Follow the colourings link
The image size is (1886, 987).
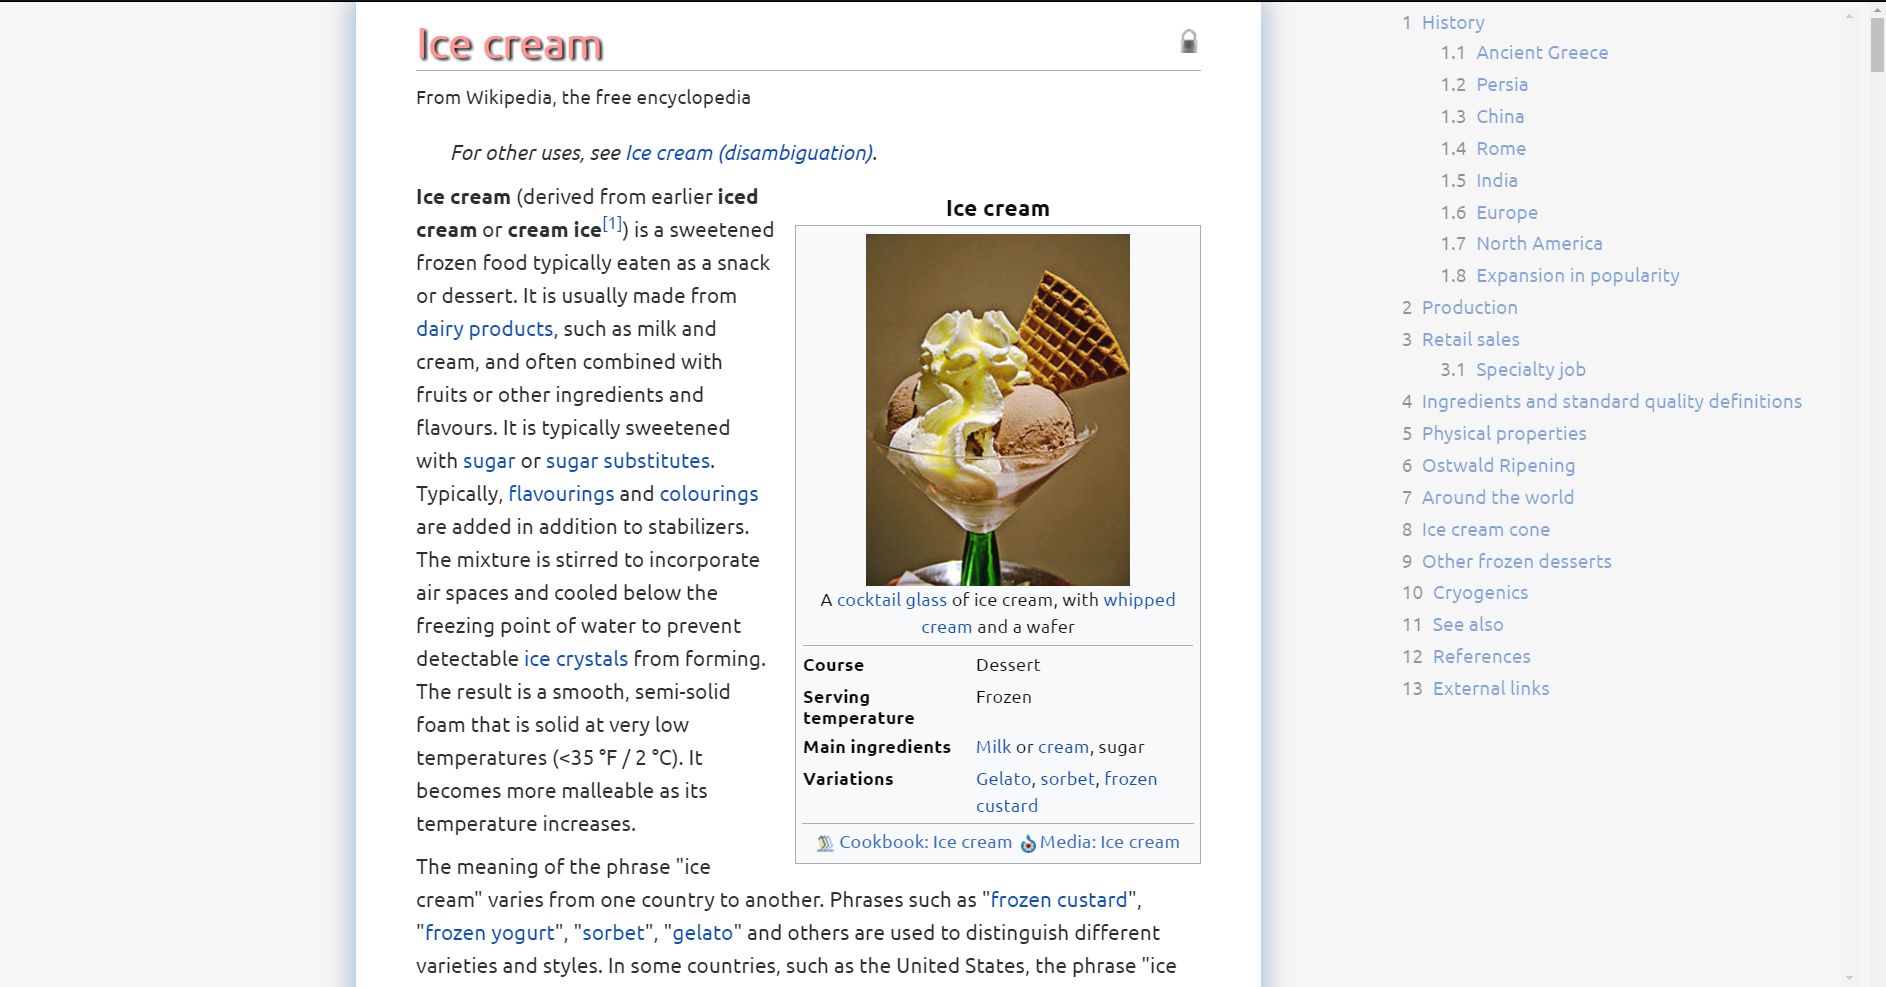pyautogui.click(x=709, y=494)
